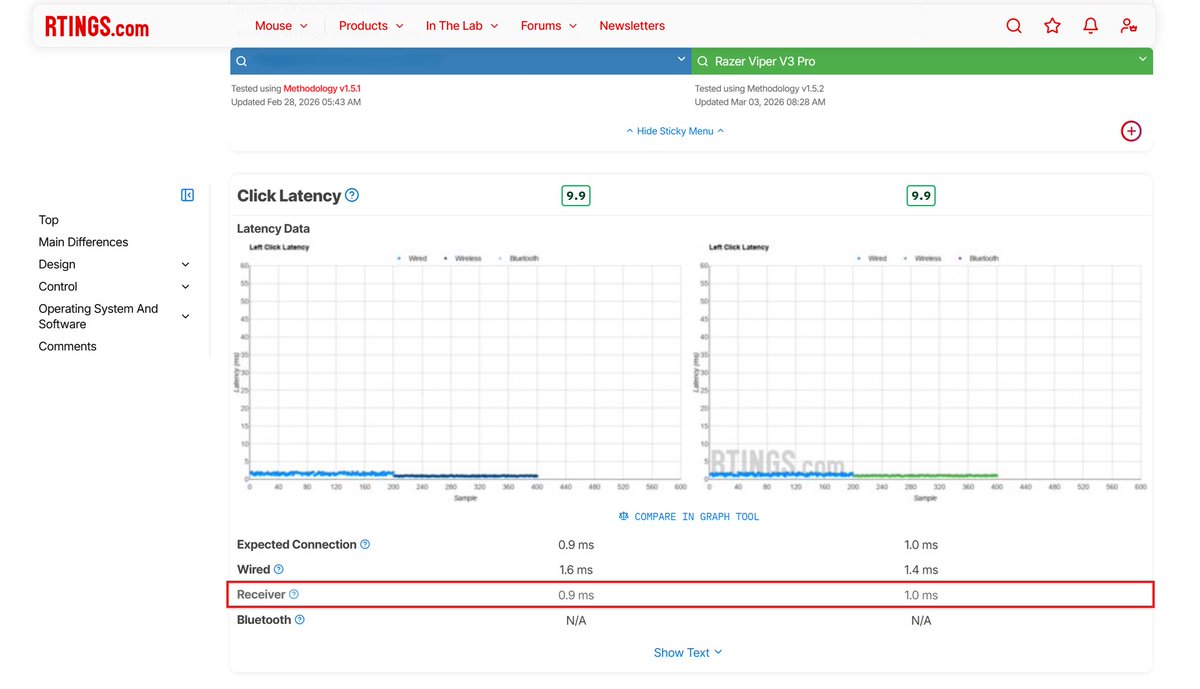Open the Bluetooth help icon
The height and width of the screenshot is (689, 1200).
(x=300, y=620)
